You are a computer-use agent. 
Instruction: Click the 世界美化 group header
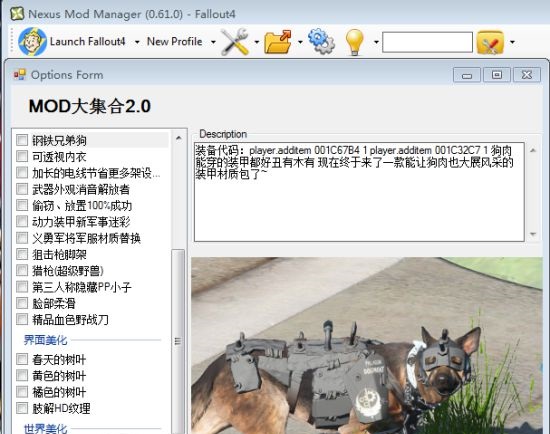[45, 428]
